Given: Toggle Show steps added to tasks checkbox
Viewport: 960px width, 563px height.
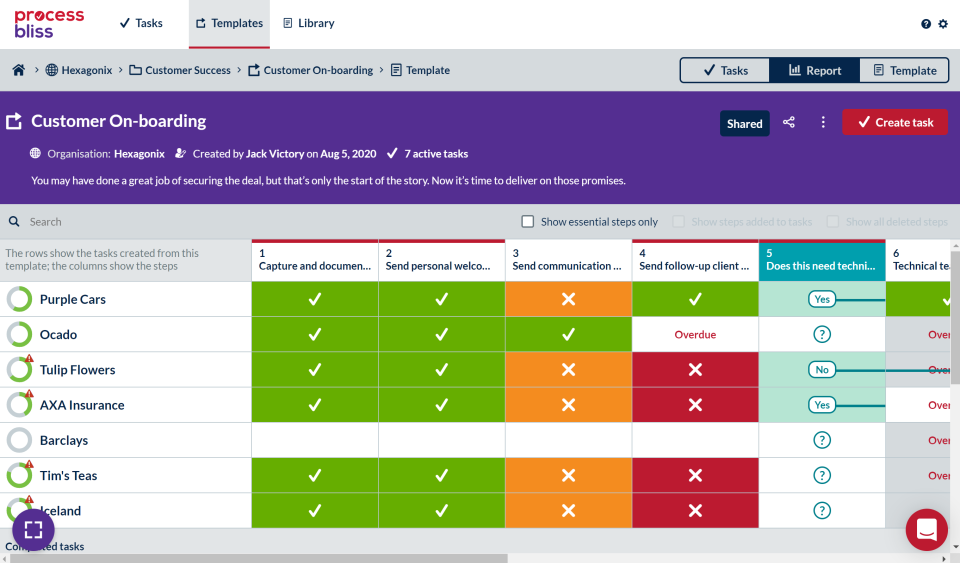Looking at the screenshot, I should point(678,222).
